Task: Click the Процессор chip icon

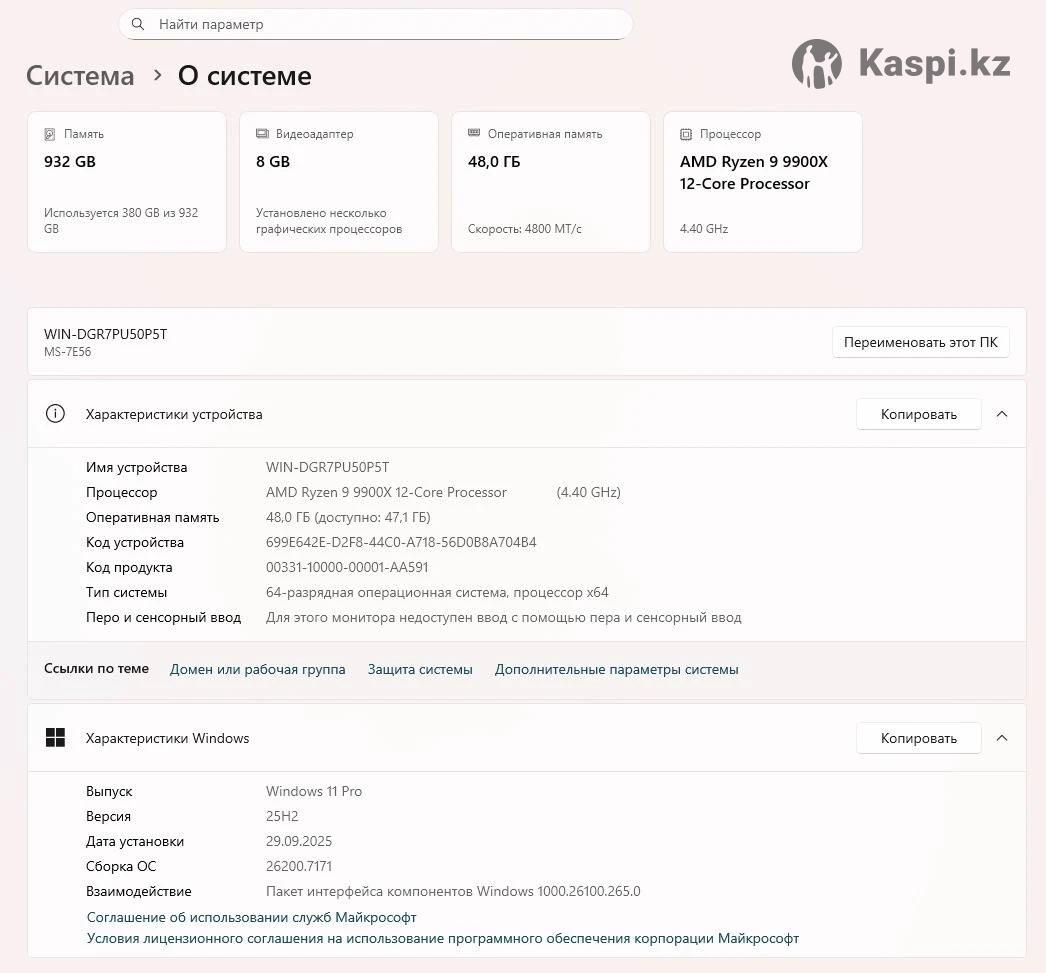Action: coord(686,134)
